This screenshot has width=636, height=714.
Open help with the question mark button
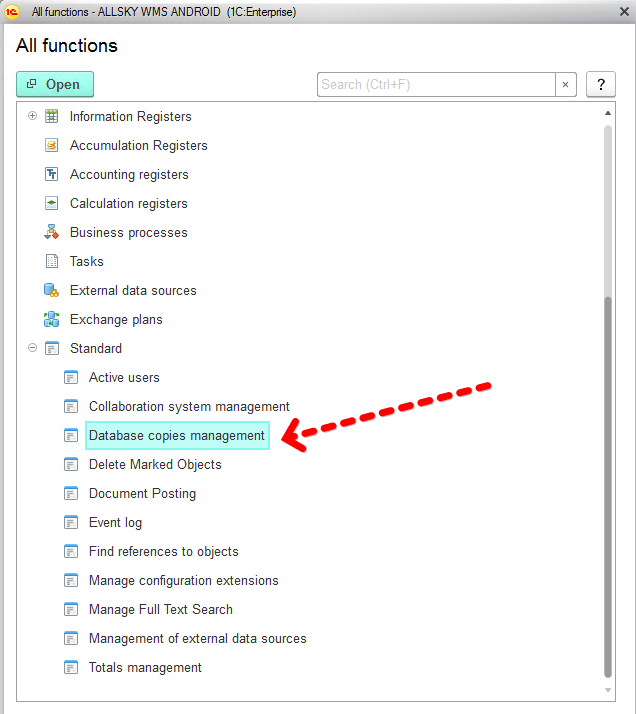pos(601,84)
